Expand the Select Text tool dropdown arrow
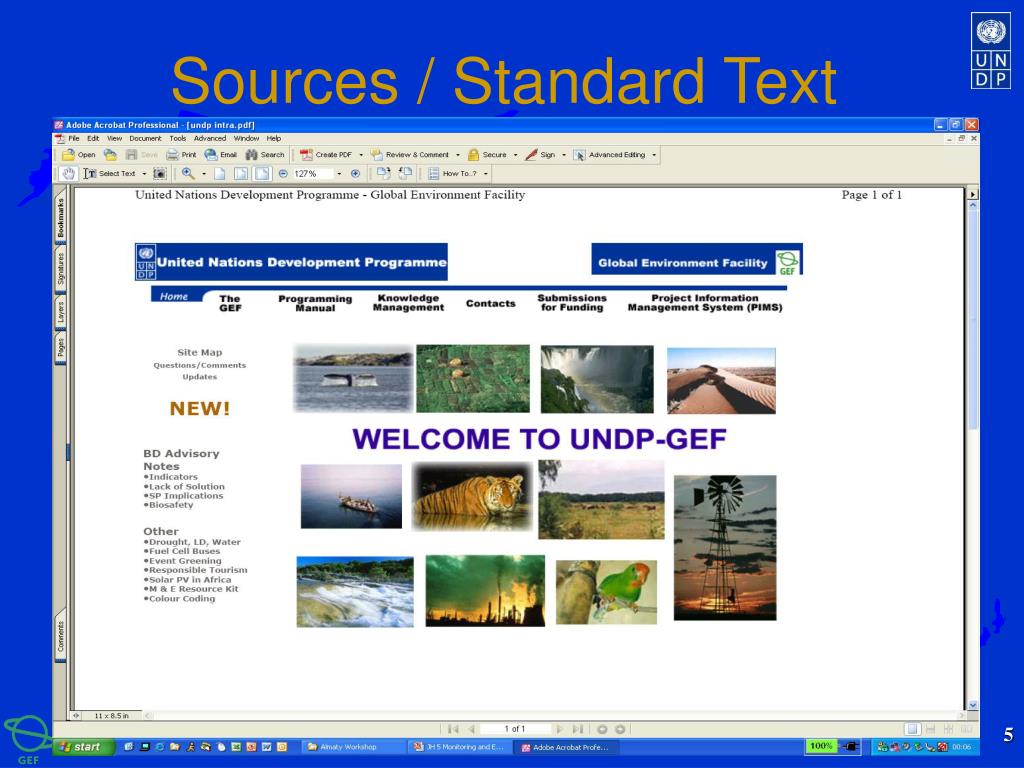This screenshot has width=1024, height=768. (144, 174)
